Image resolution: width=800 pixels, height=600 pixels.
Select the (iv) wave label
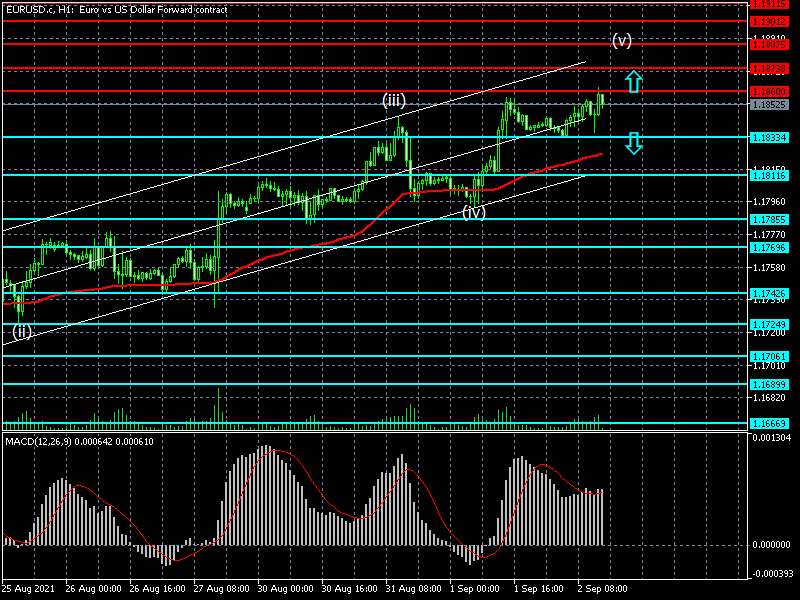click(x=474, y=211)
